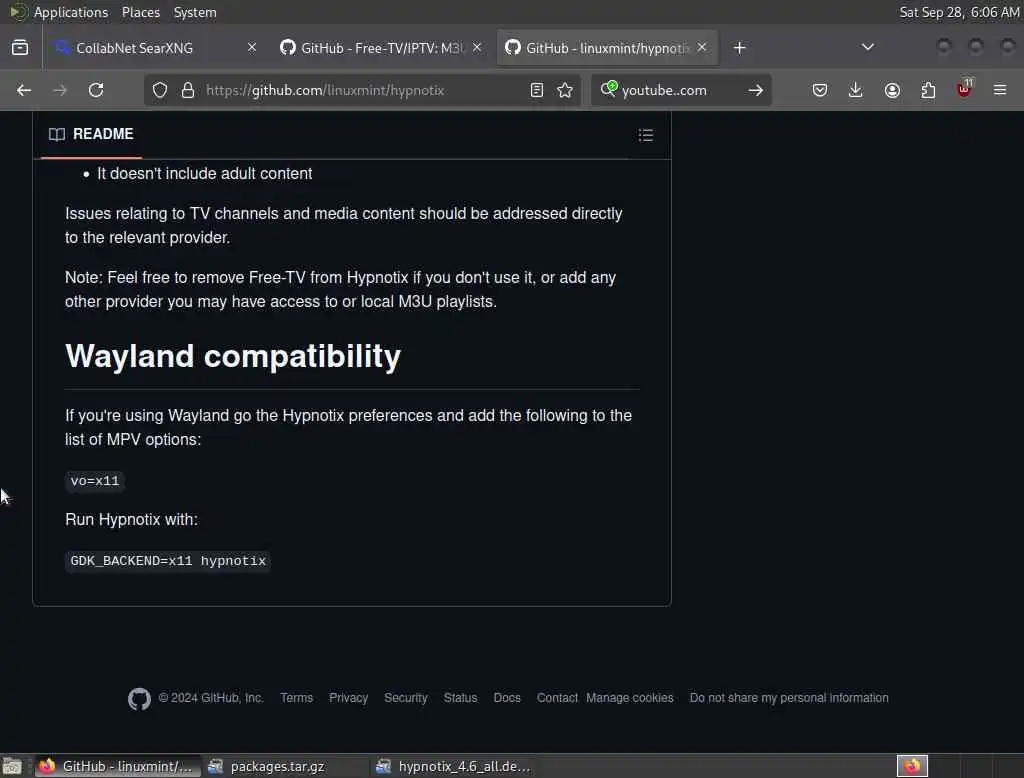This screenshot has height=778, width=1024.
Task: Open the uBlock Origin extension icon
Action: point(964,89)
